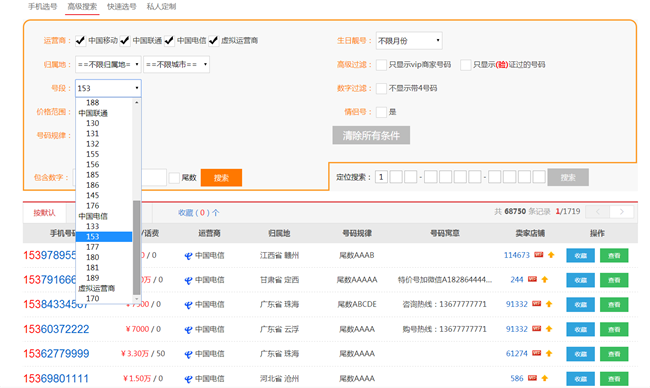Uncheck the 中国电信 carrier checkbox

pos(169,40)
